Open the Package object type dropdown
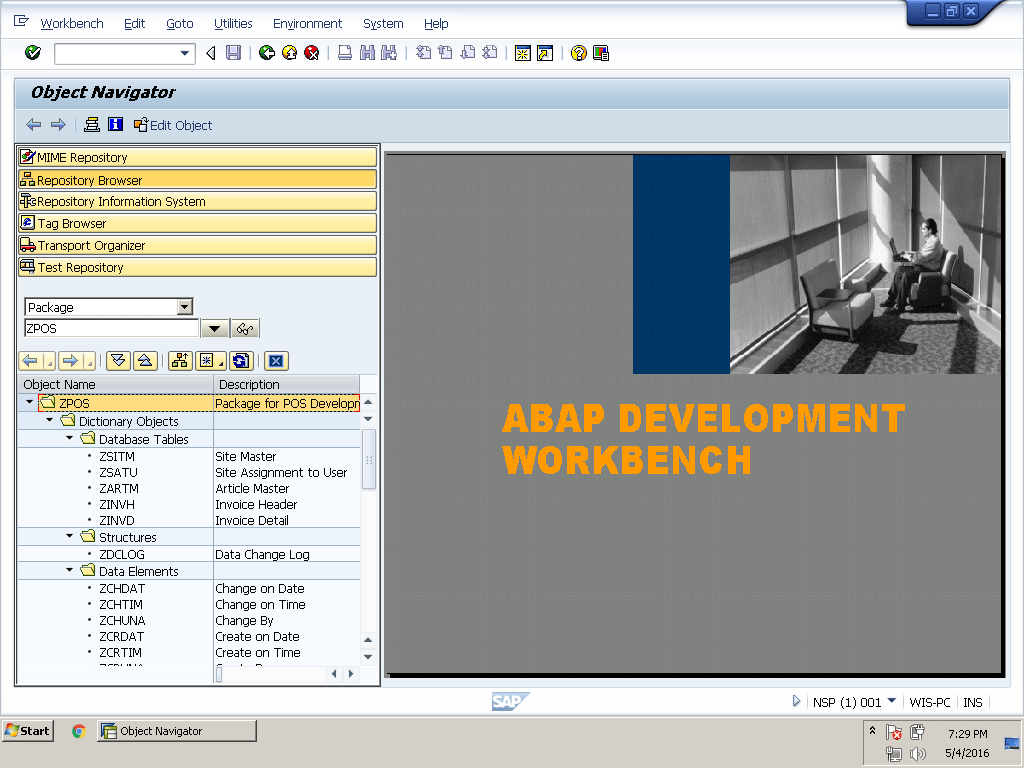 click(x=184, y=307)
